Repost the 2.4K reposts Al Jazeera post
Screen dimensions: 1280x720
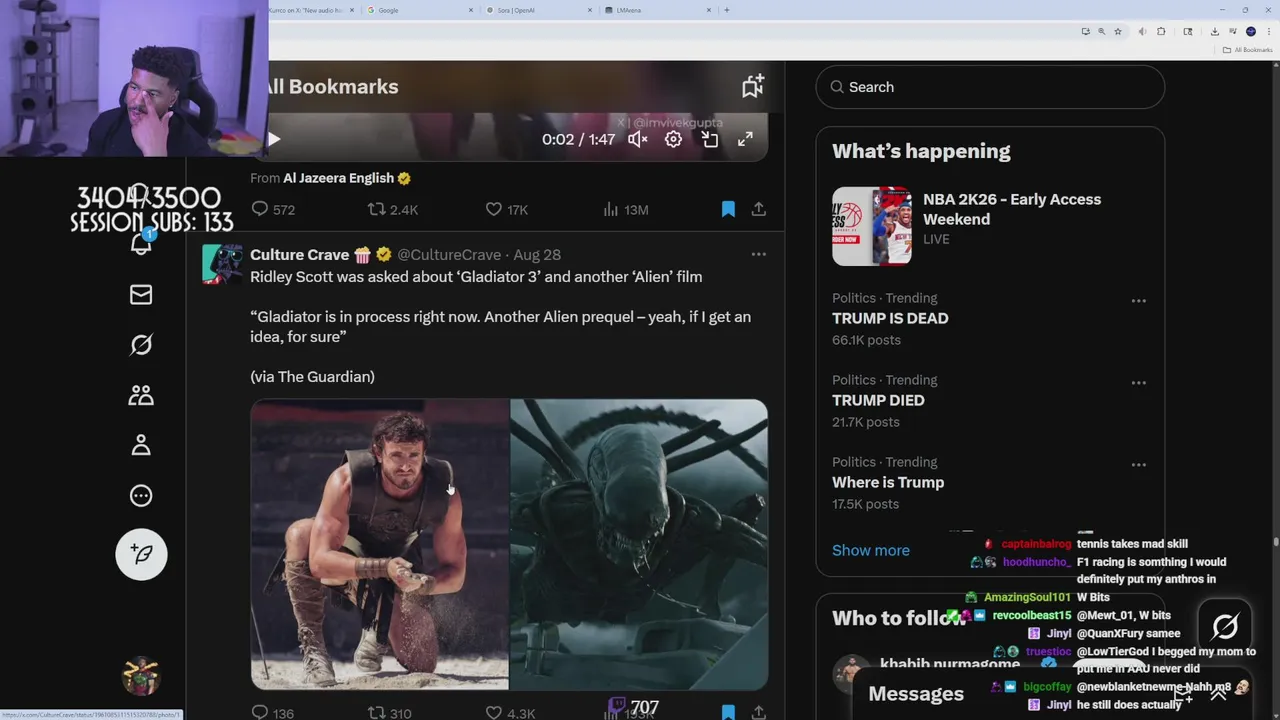392,209
